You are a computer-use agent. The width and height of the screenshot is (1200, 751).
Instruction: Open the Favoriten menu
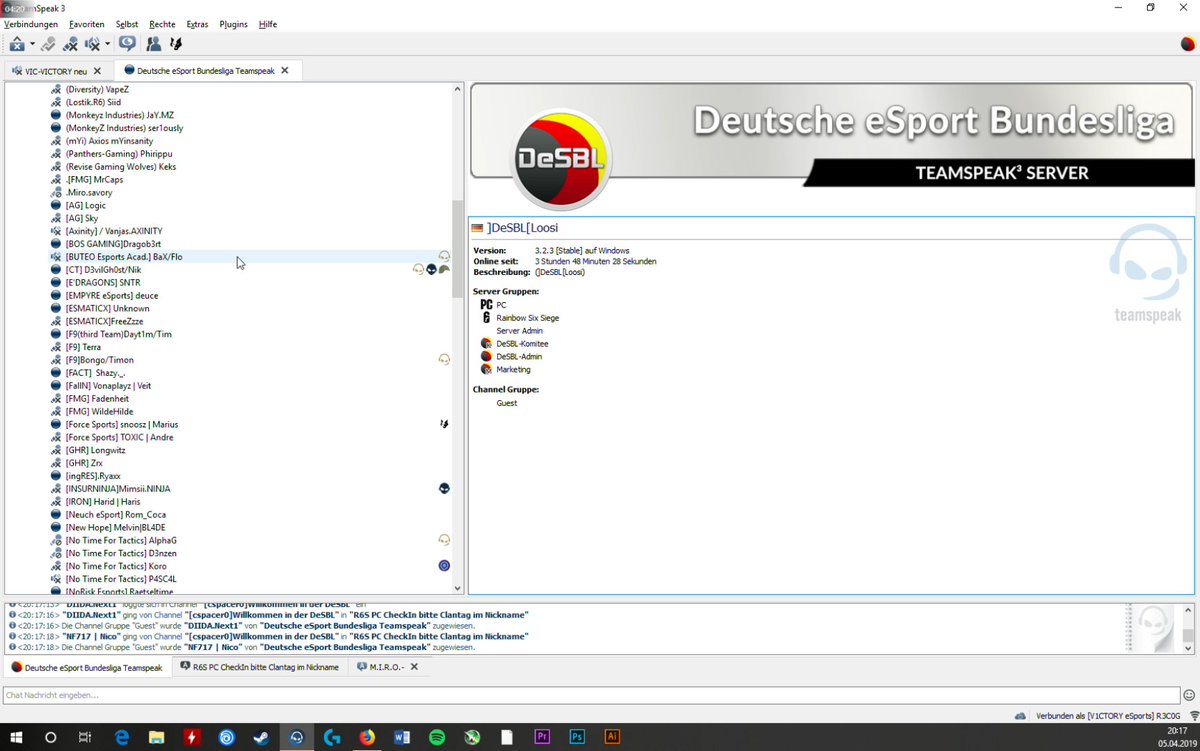(x=87, y=23)
